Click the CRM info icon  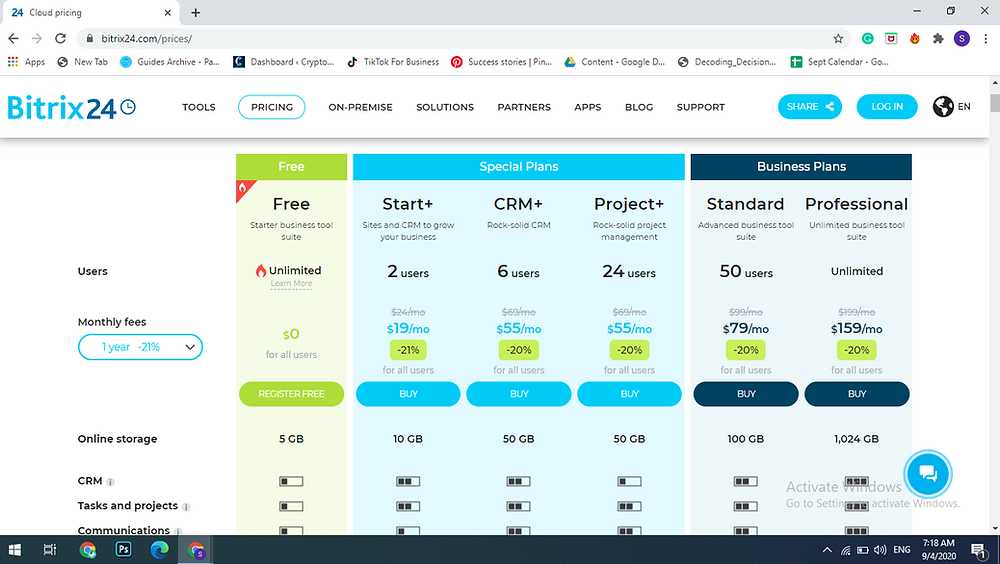[x=110, y=482]
